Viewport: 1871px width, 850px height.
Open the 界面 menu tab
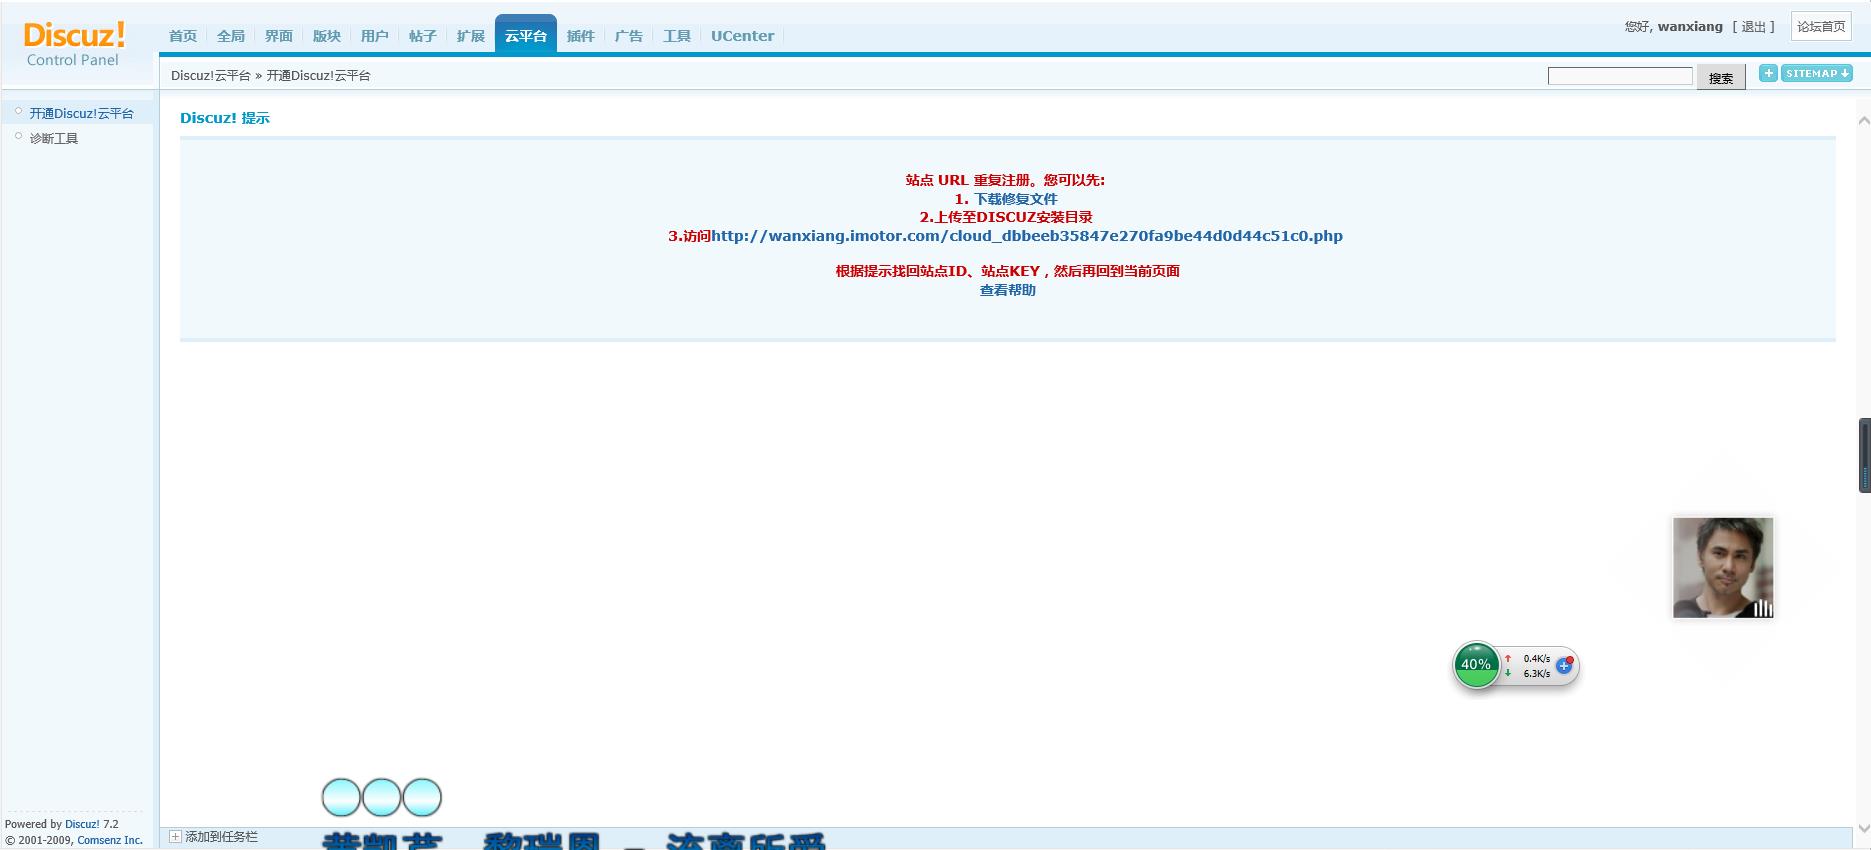279,36
